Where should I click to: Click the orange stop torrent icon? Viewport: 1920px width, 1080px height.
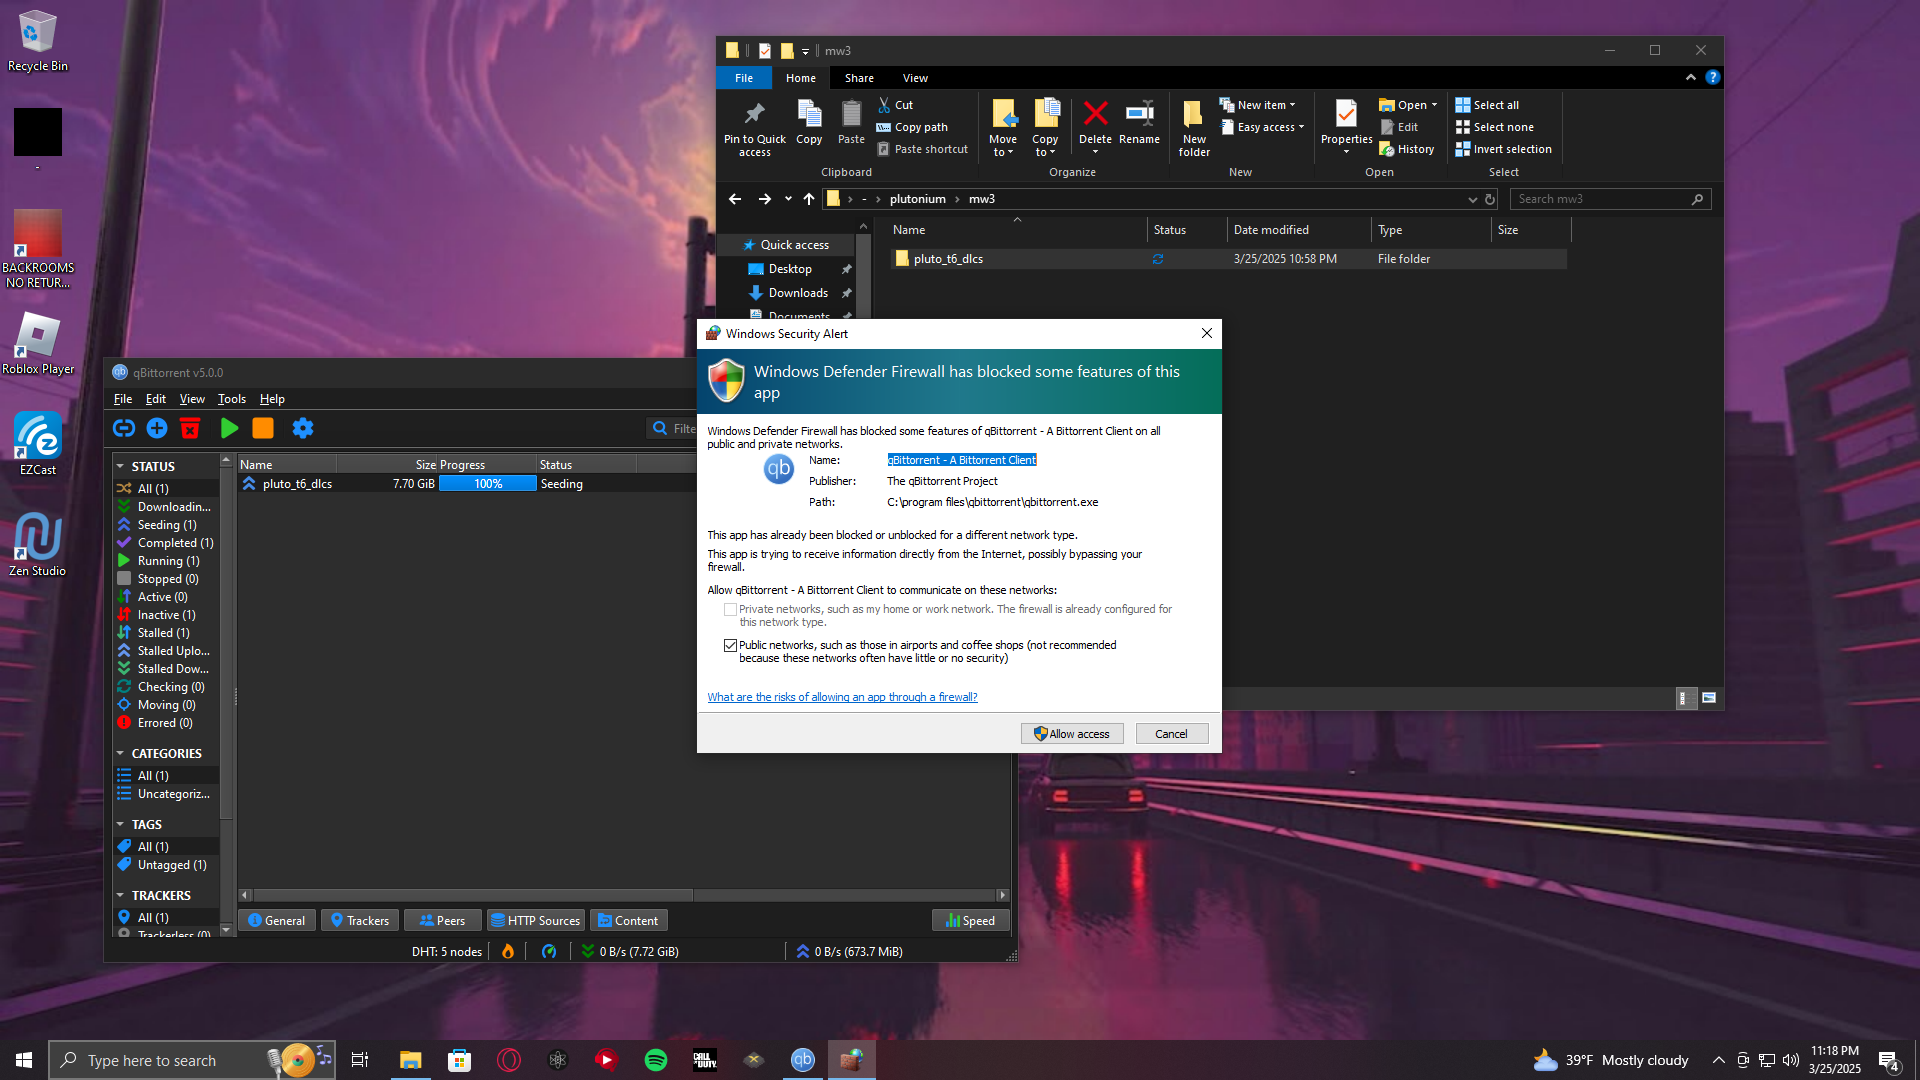point(263,428)
